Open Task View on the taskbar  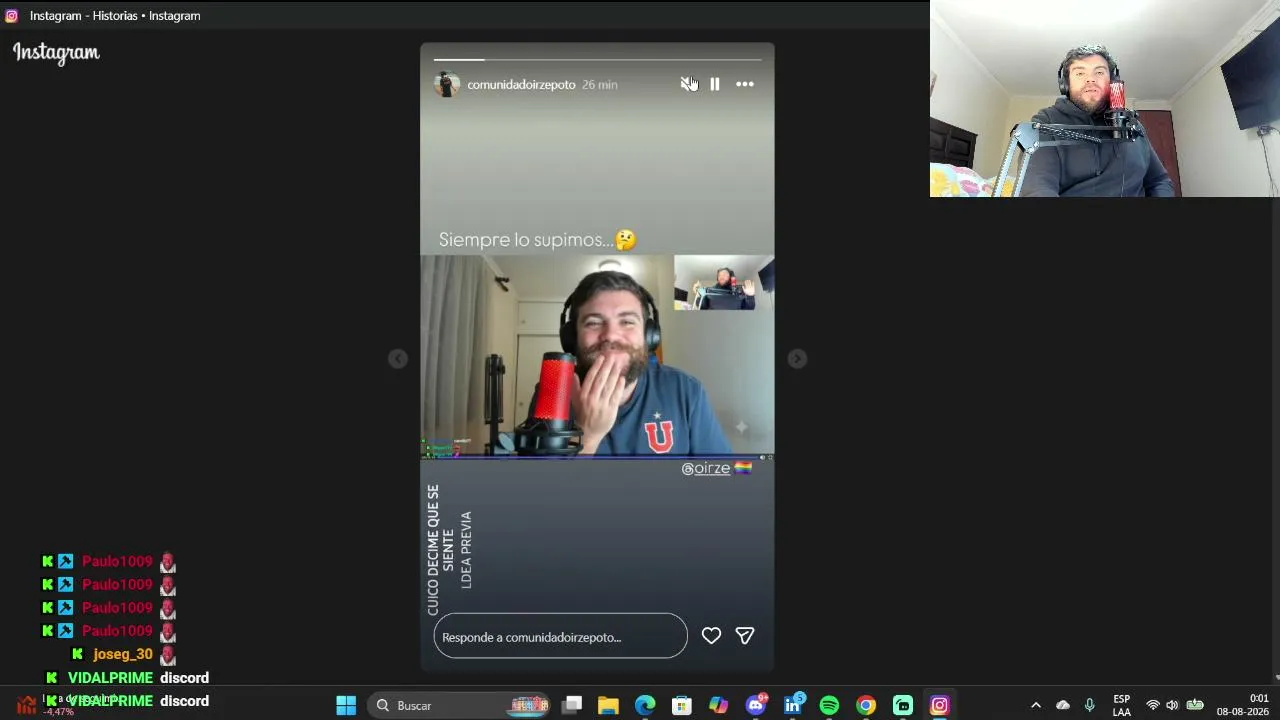tap(572, 706)
